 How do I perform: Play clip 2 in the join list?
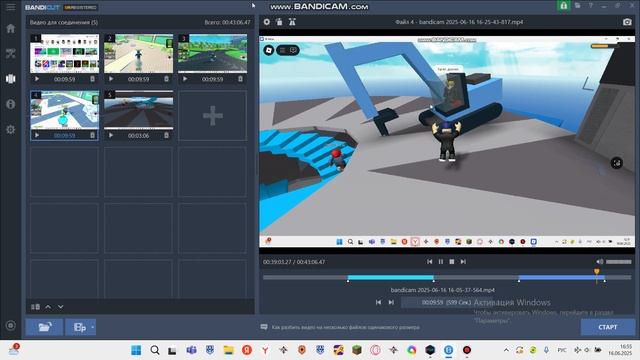[111, 79]
